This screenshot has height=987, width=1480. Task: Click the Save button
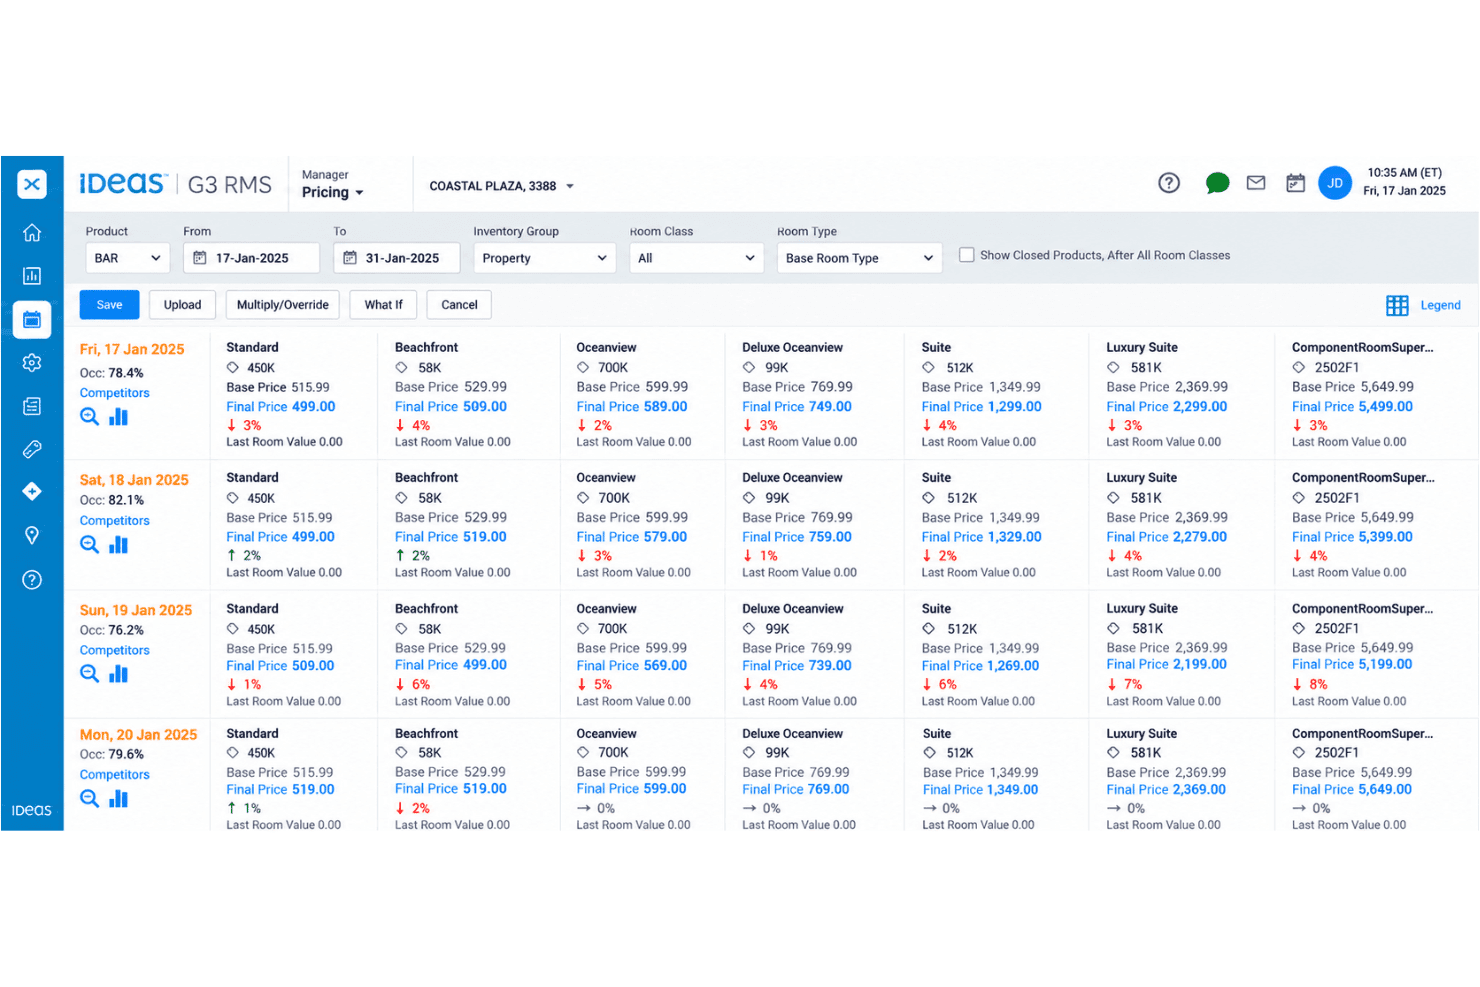(x=110, y=305)
